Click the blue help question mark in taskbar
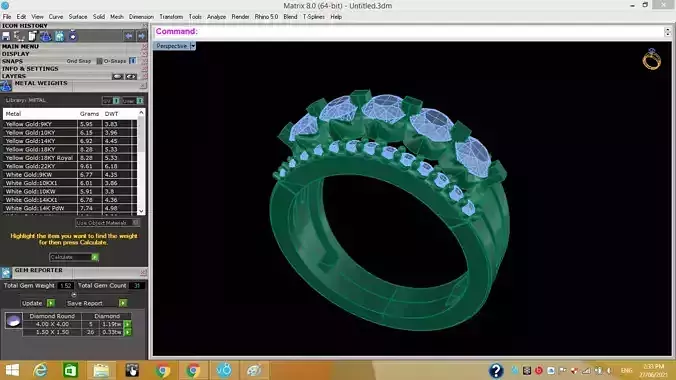 tap(496, 371)
